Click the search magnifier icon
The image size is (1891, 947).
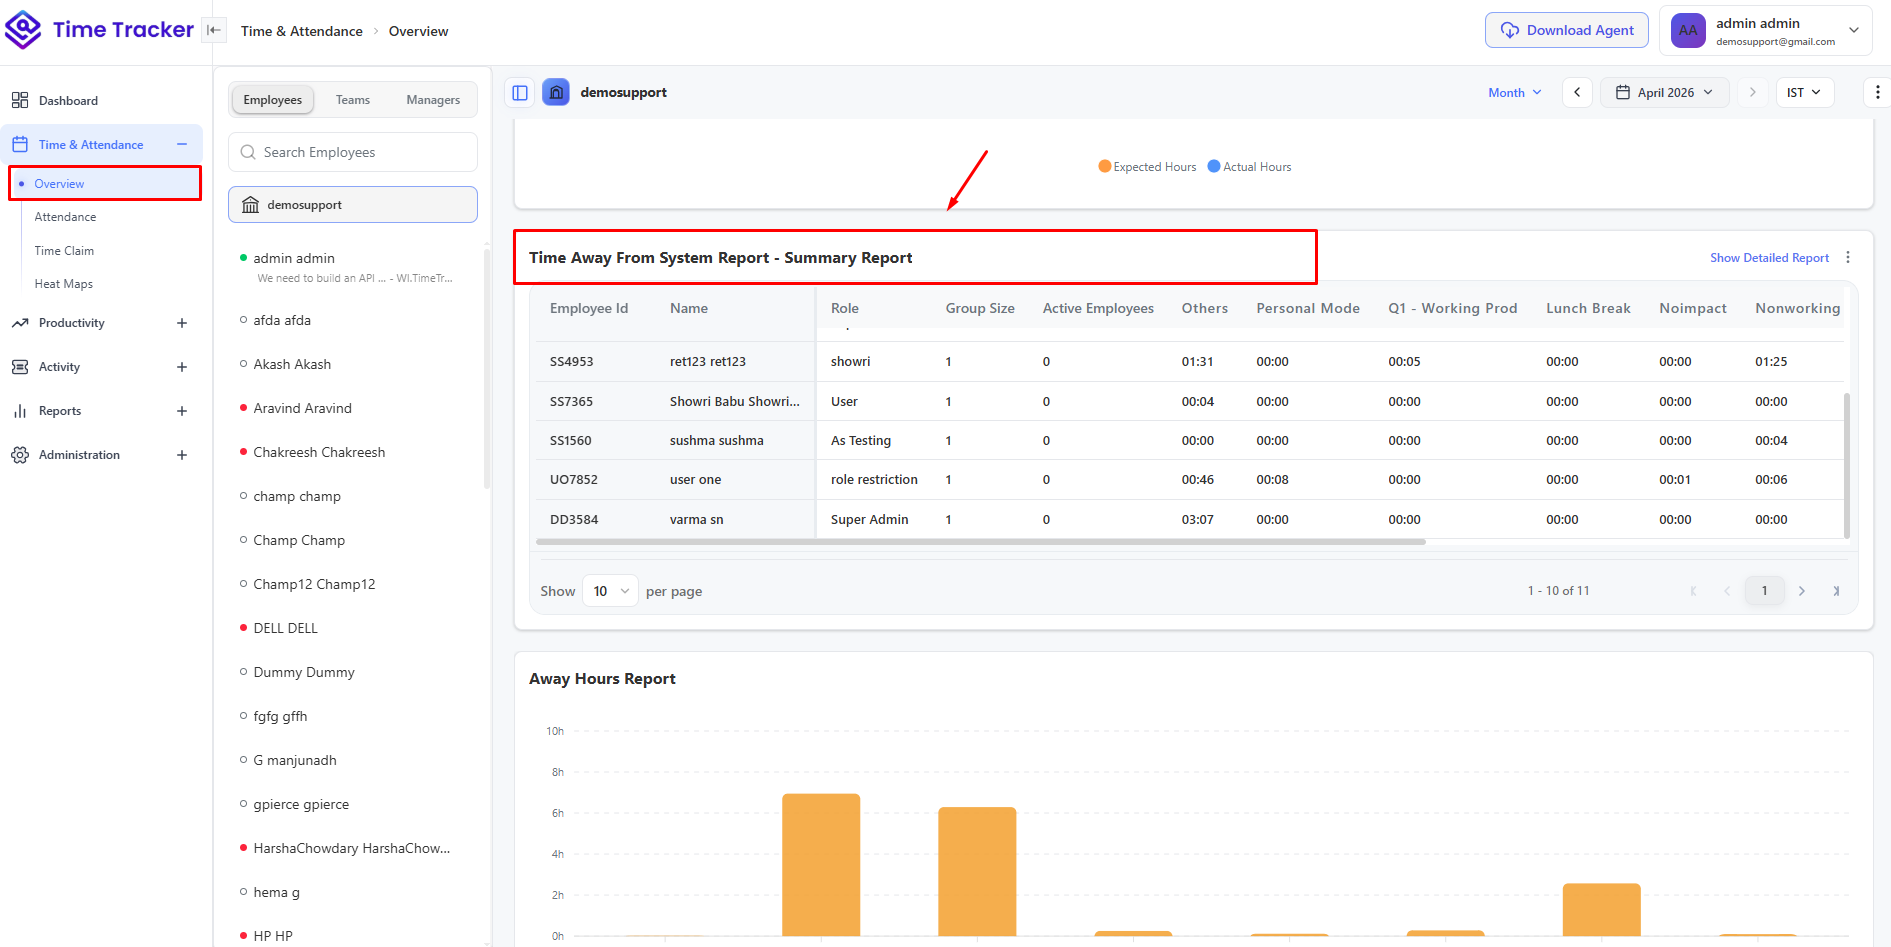coord(248,152)
